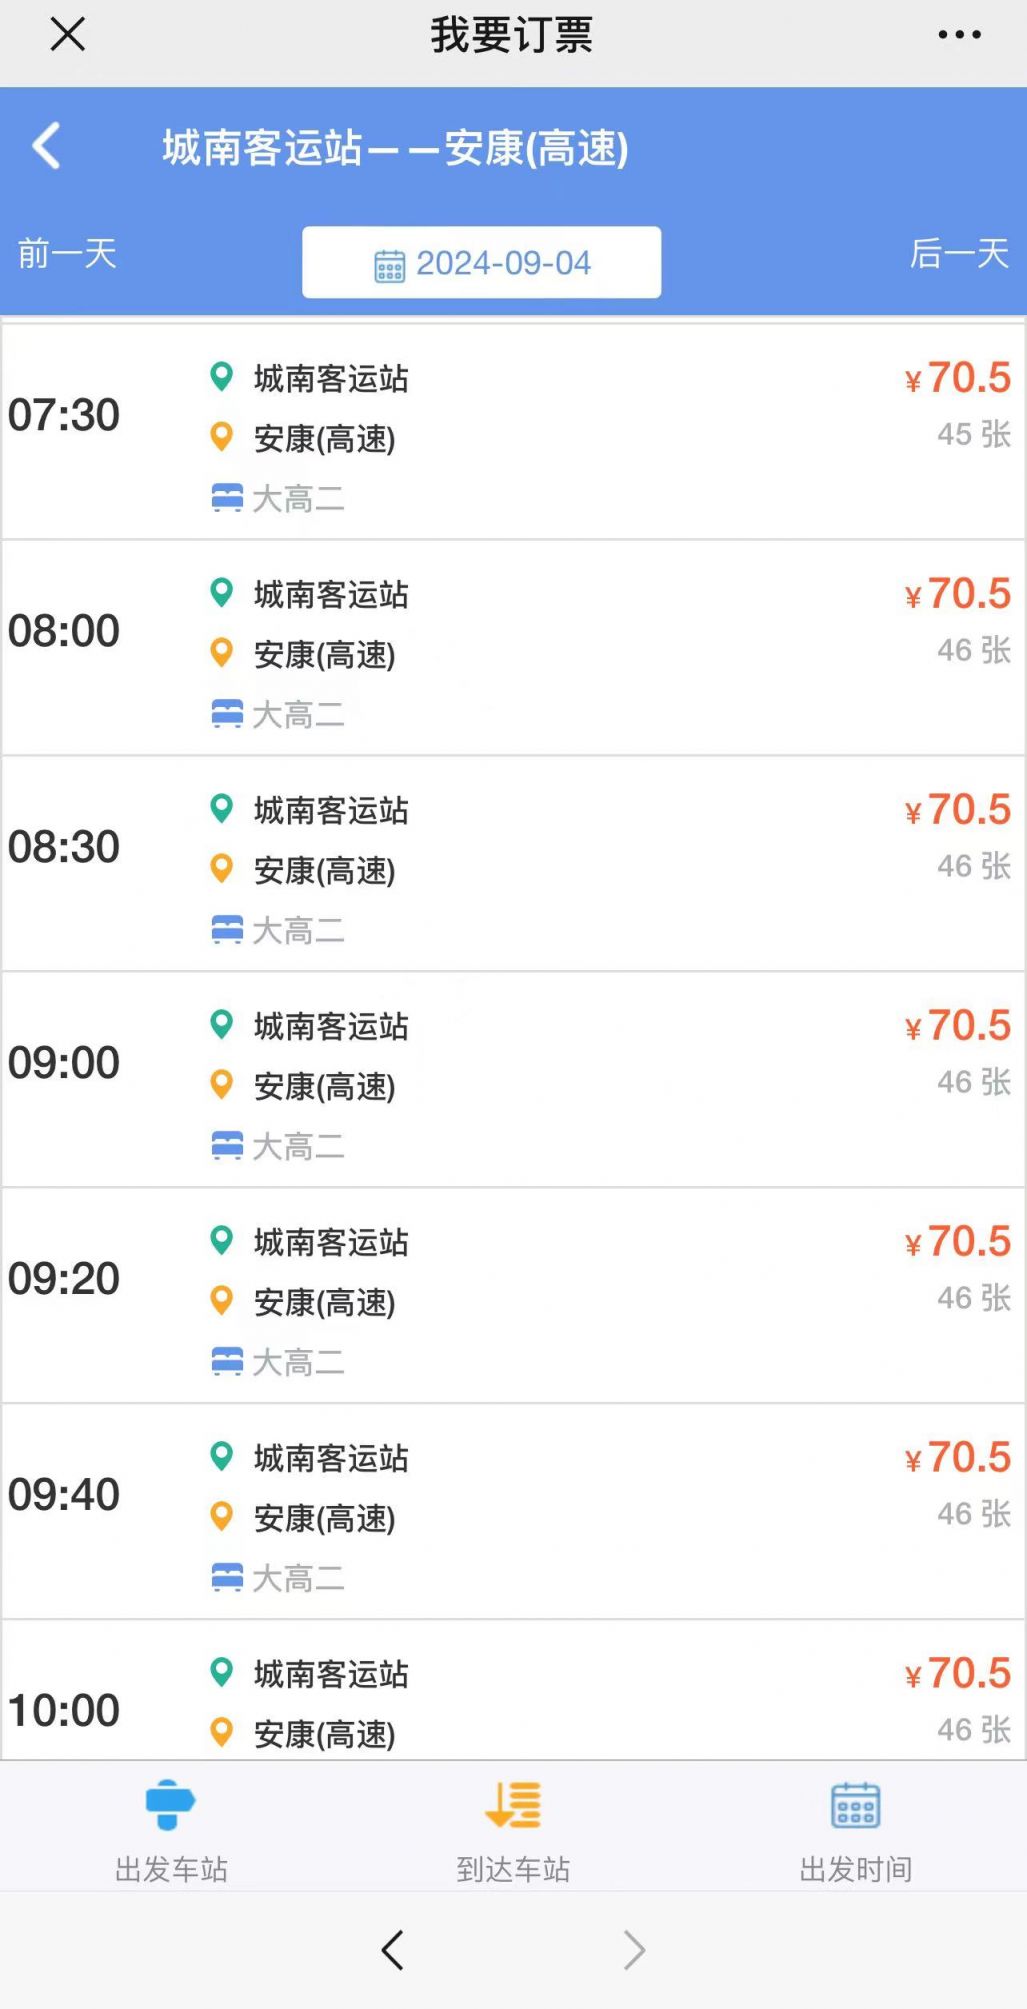Open the 到达车站 arrival station filter

(x=513, y=1832)
